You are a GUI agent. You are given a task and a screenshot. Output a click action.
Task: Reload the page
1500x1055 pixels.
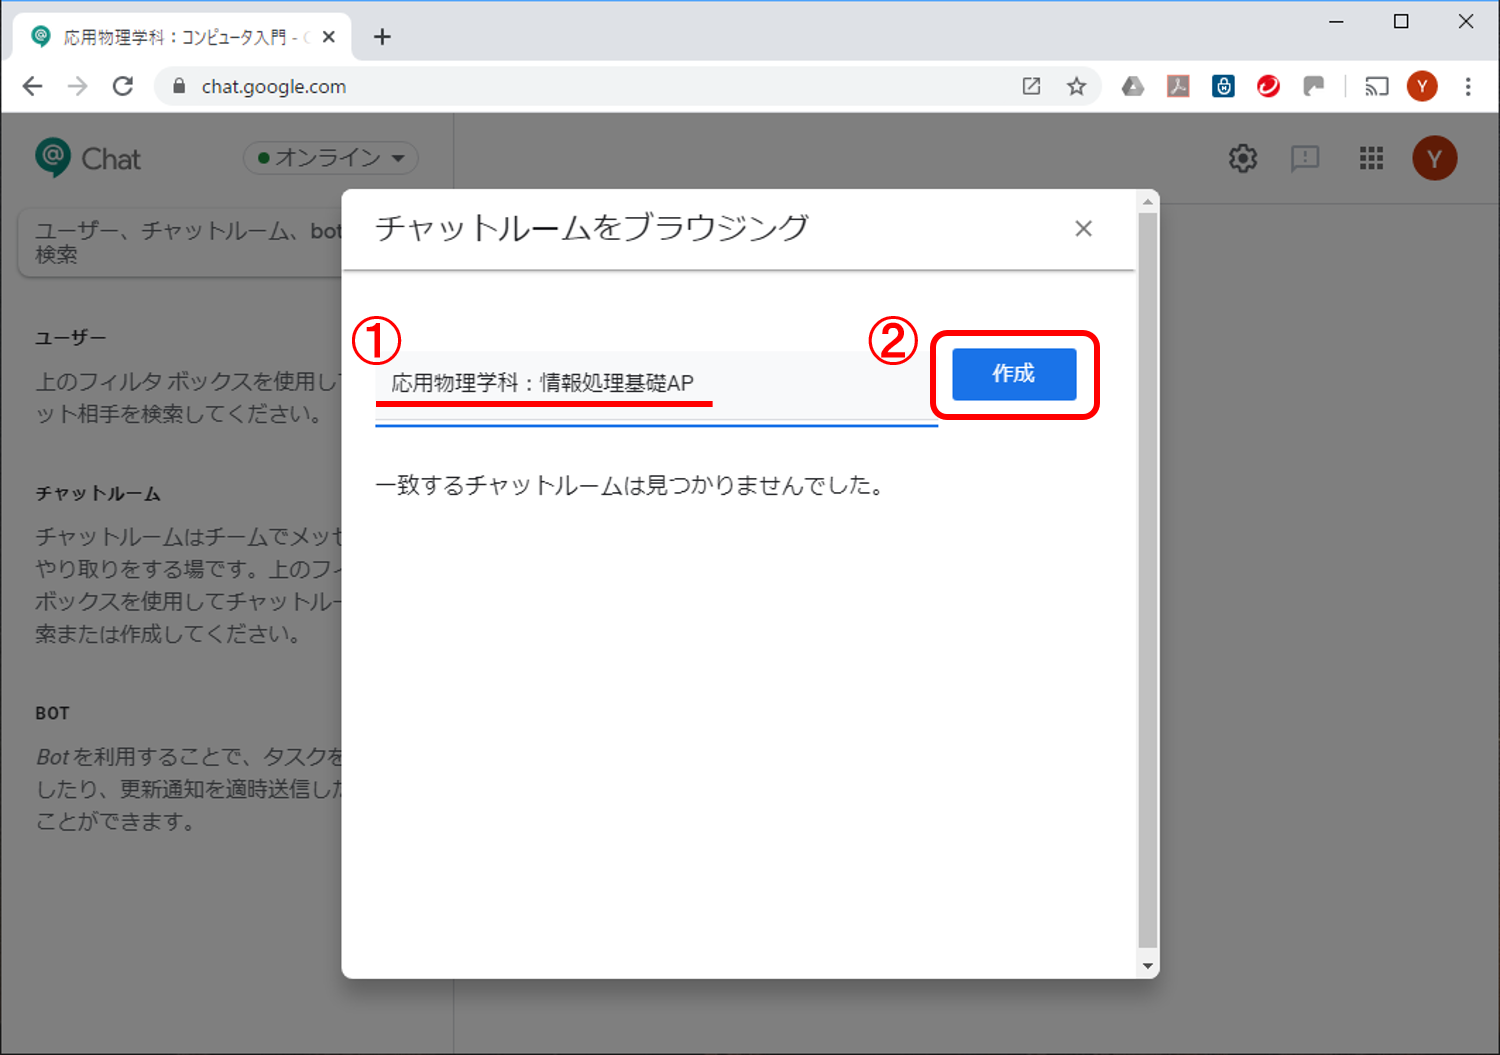pos(123,86)
